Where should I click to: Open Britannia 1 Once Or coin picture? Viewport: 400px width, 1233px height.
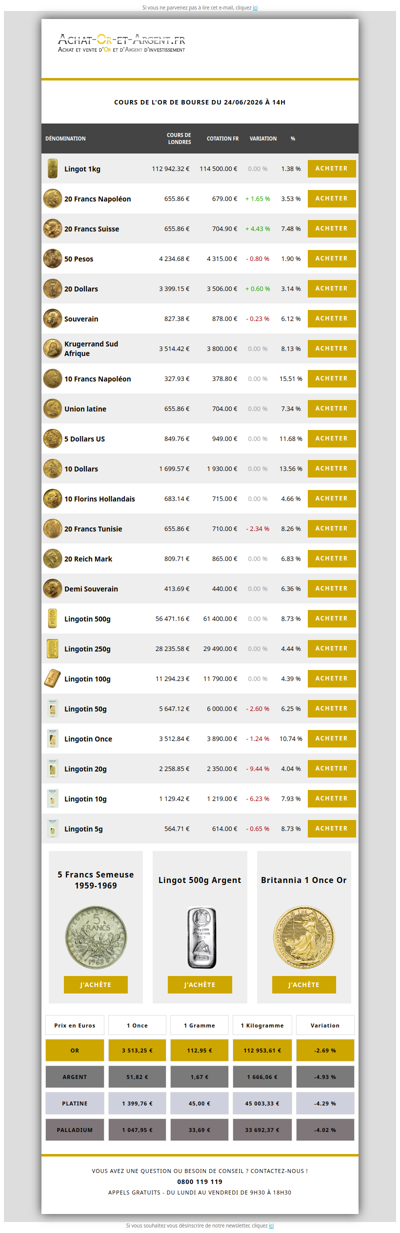pyautogui.click(x=304, y=937)
